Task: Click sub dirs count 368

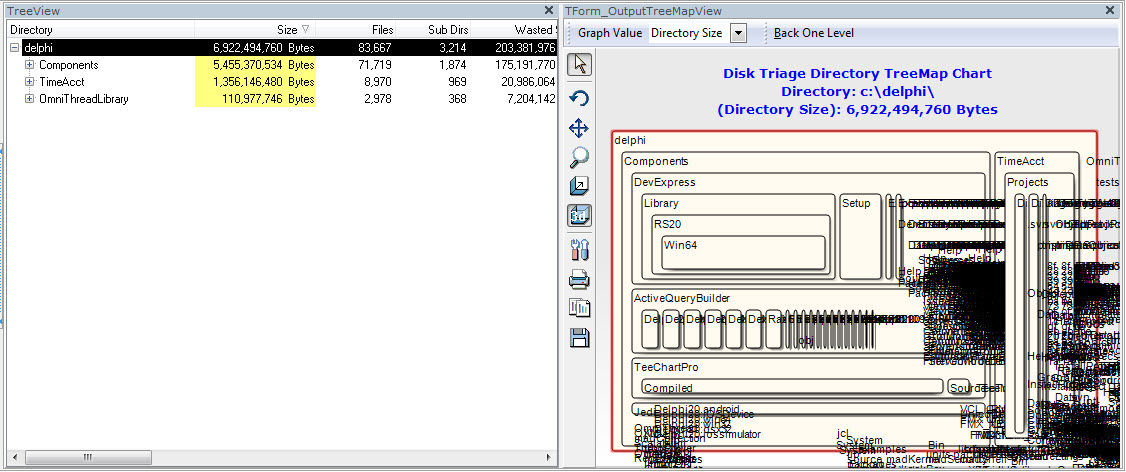Action: click(457, 98)
